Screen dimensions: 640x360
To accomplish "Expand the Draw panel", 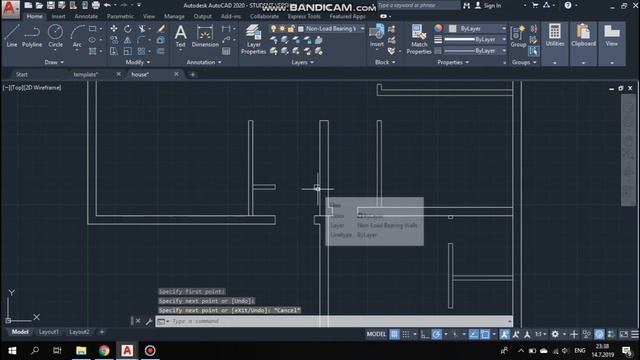I will 54,62.
